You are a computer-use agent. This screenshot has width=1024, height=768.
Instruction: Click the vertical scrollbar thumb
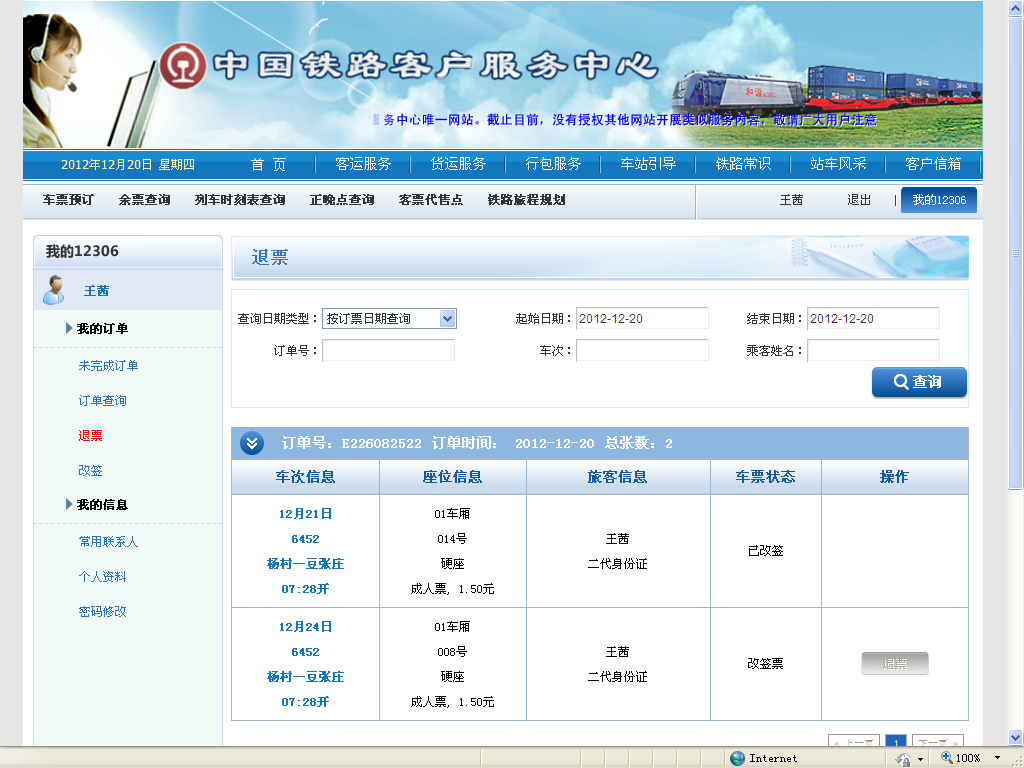(1016, 253)
